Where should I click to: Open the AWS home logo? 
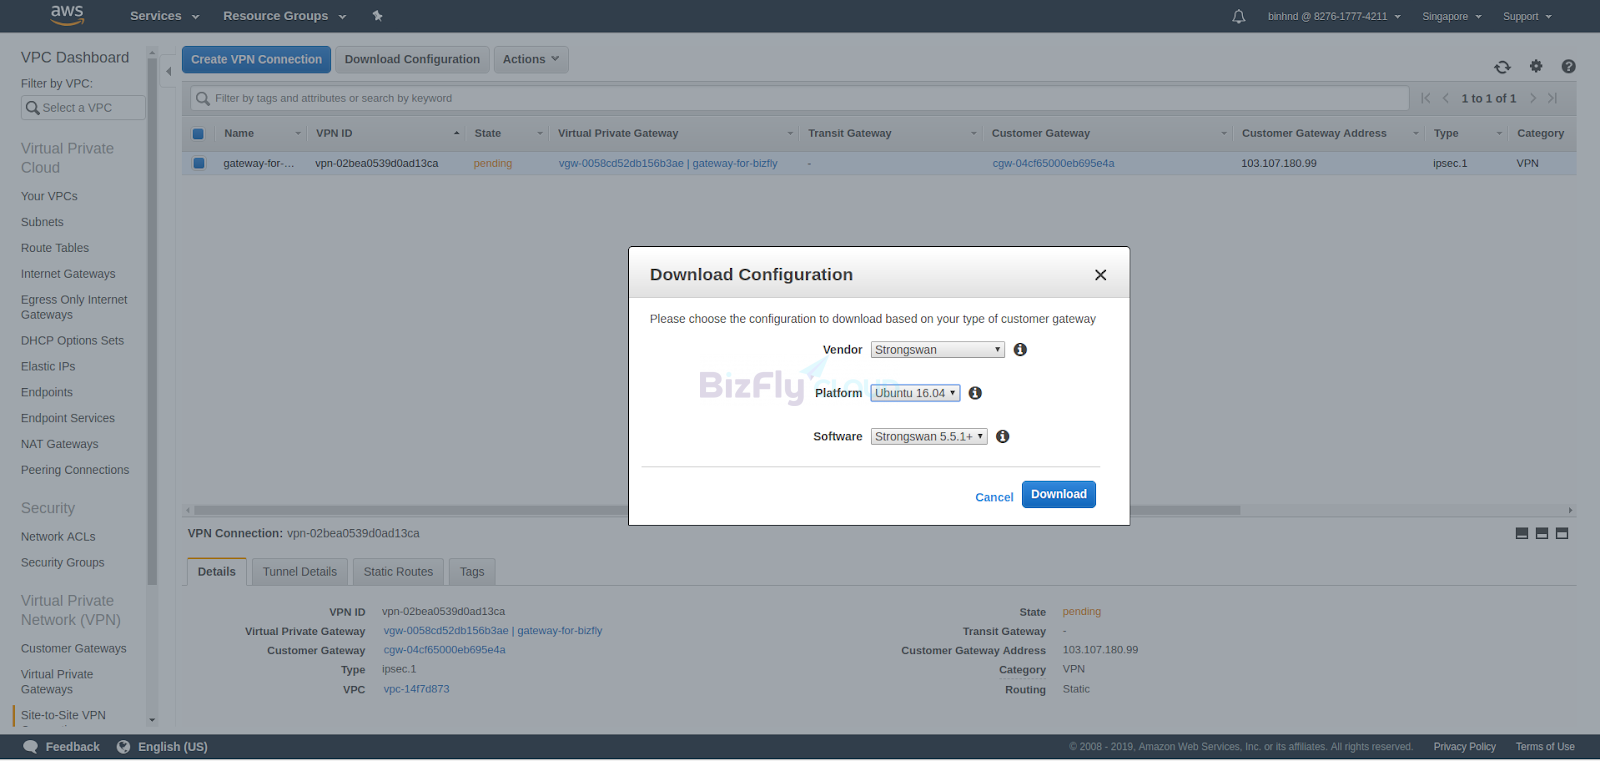(x=67, y=15)
